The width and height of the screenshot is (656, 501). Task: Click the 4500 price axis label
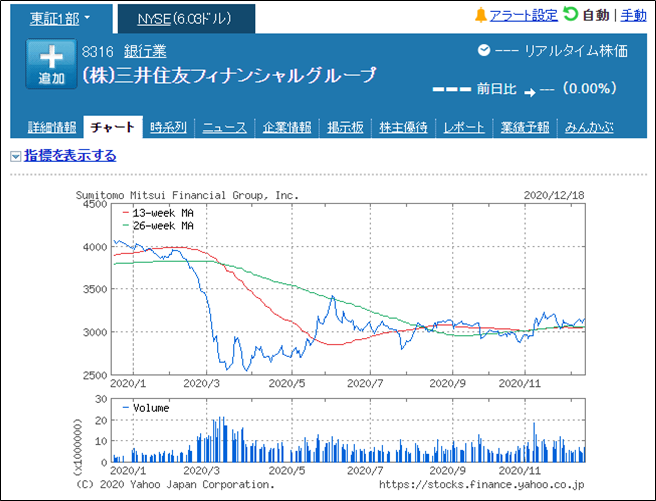95,204
